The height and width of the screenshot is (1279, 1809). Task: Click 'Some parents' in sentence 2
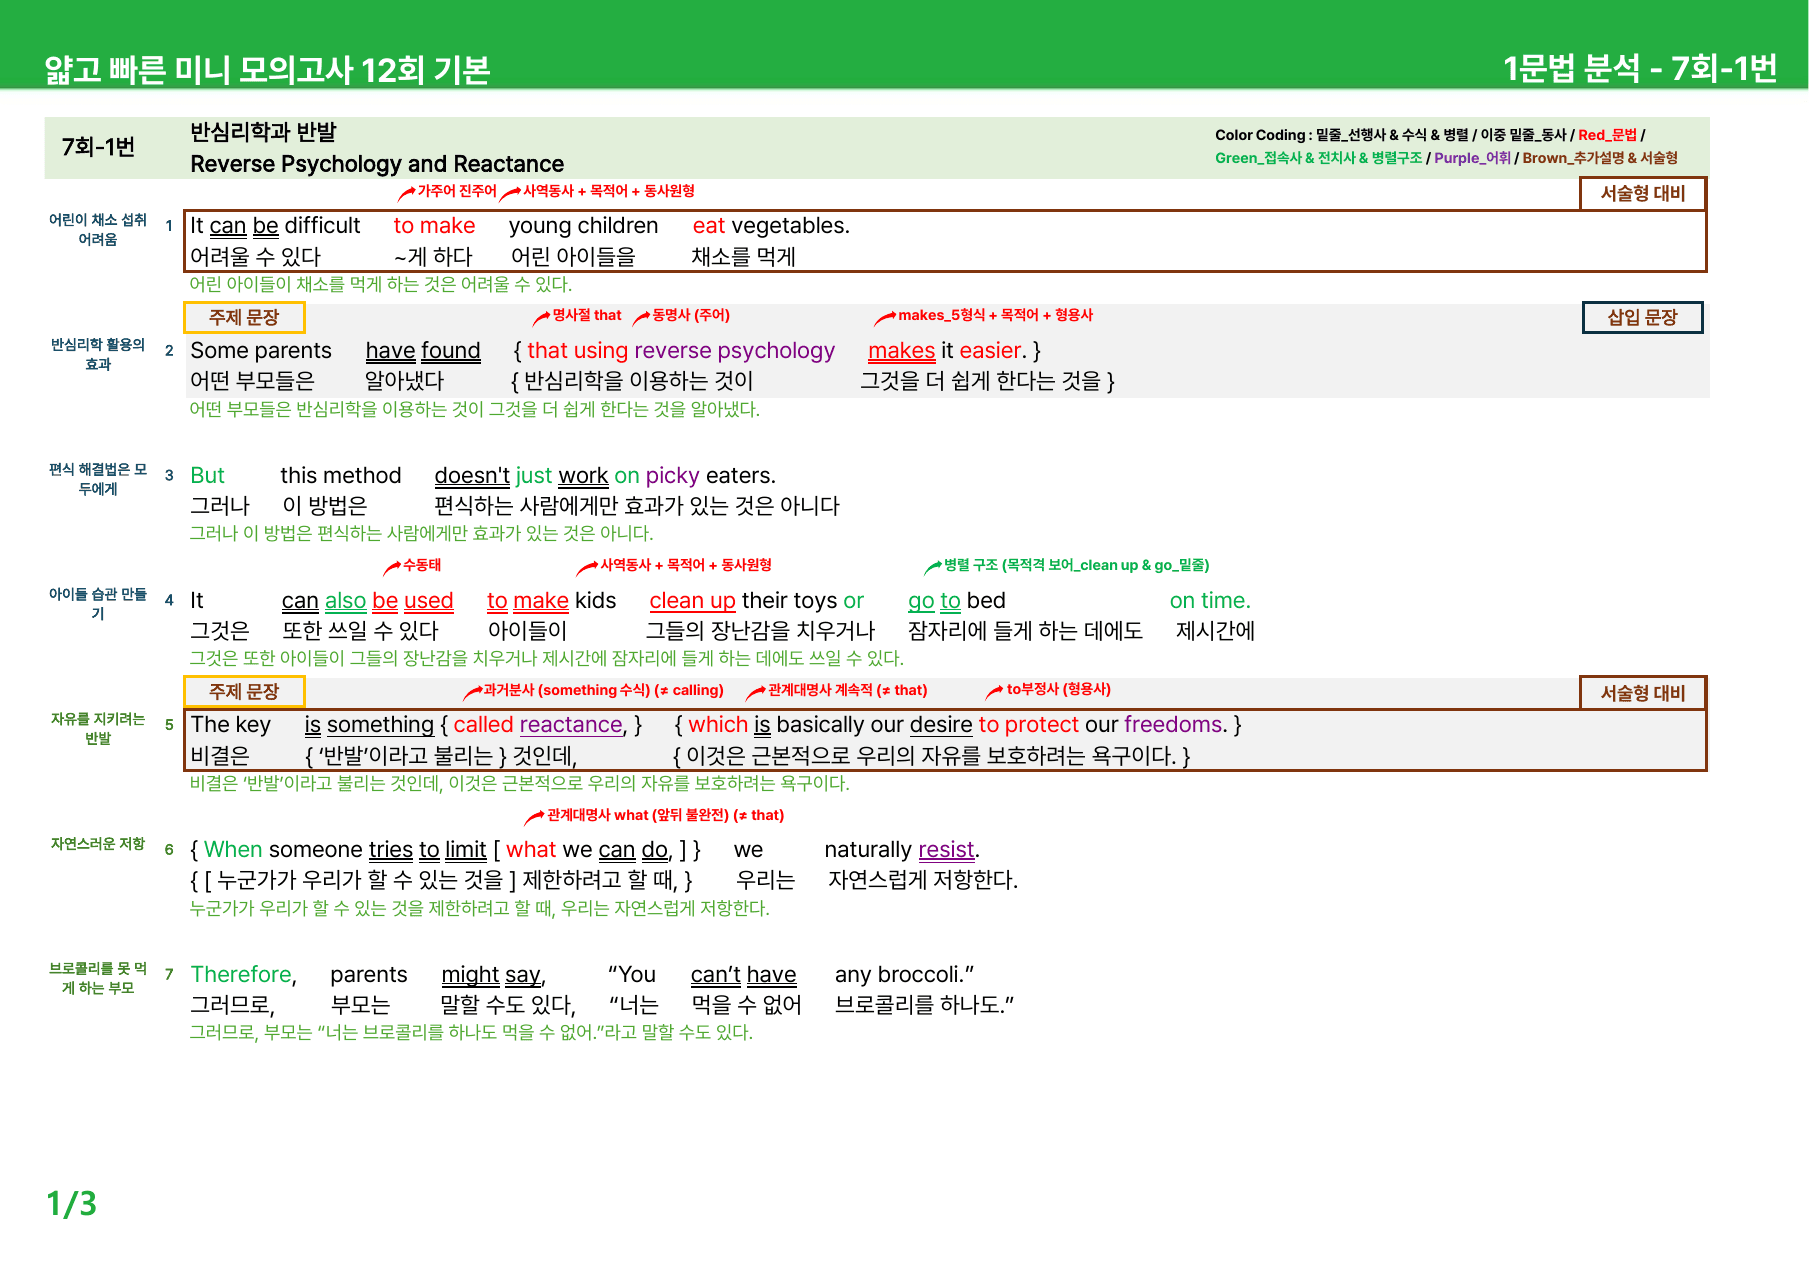261,351
